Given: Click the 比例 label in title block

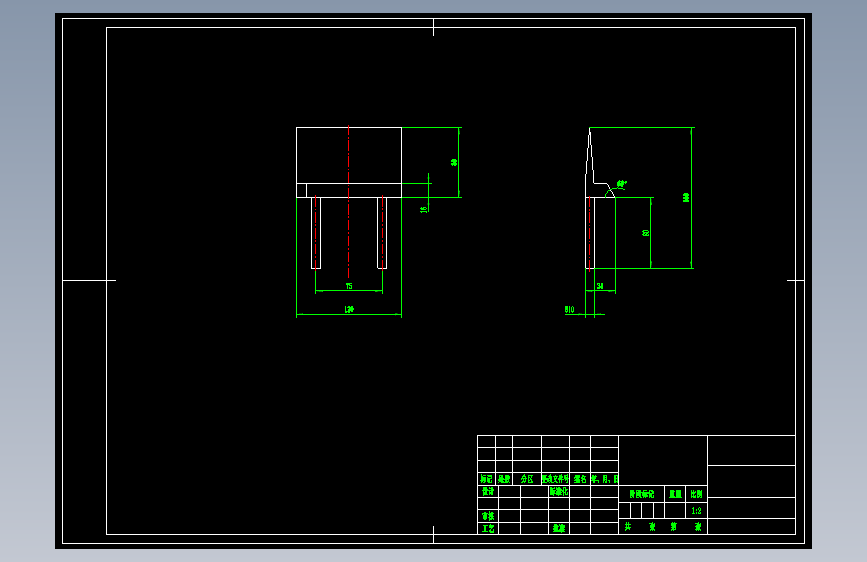Looking at the screenshot, I should pyautogui.click(x=696, y=494).
